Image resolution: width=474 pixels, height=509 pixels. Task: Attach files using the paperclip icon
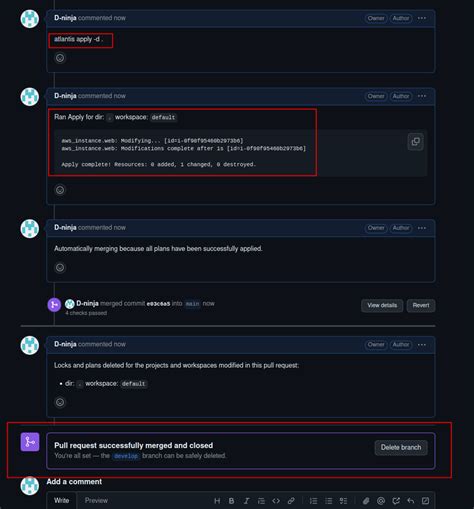tap(366, 501)
